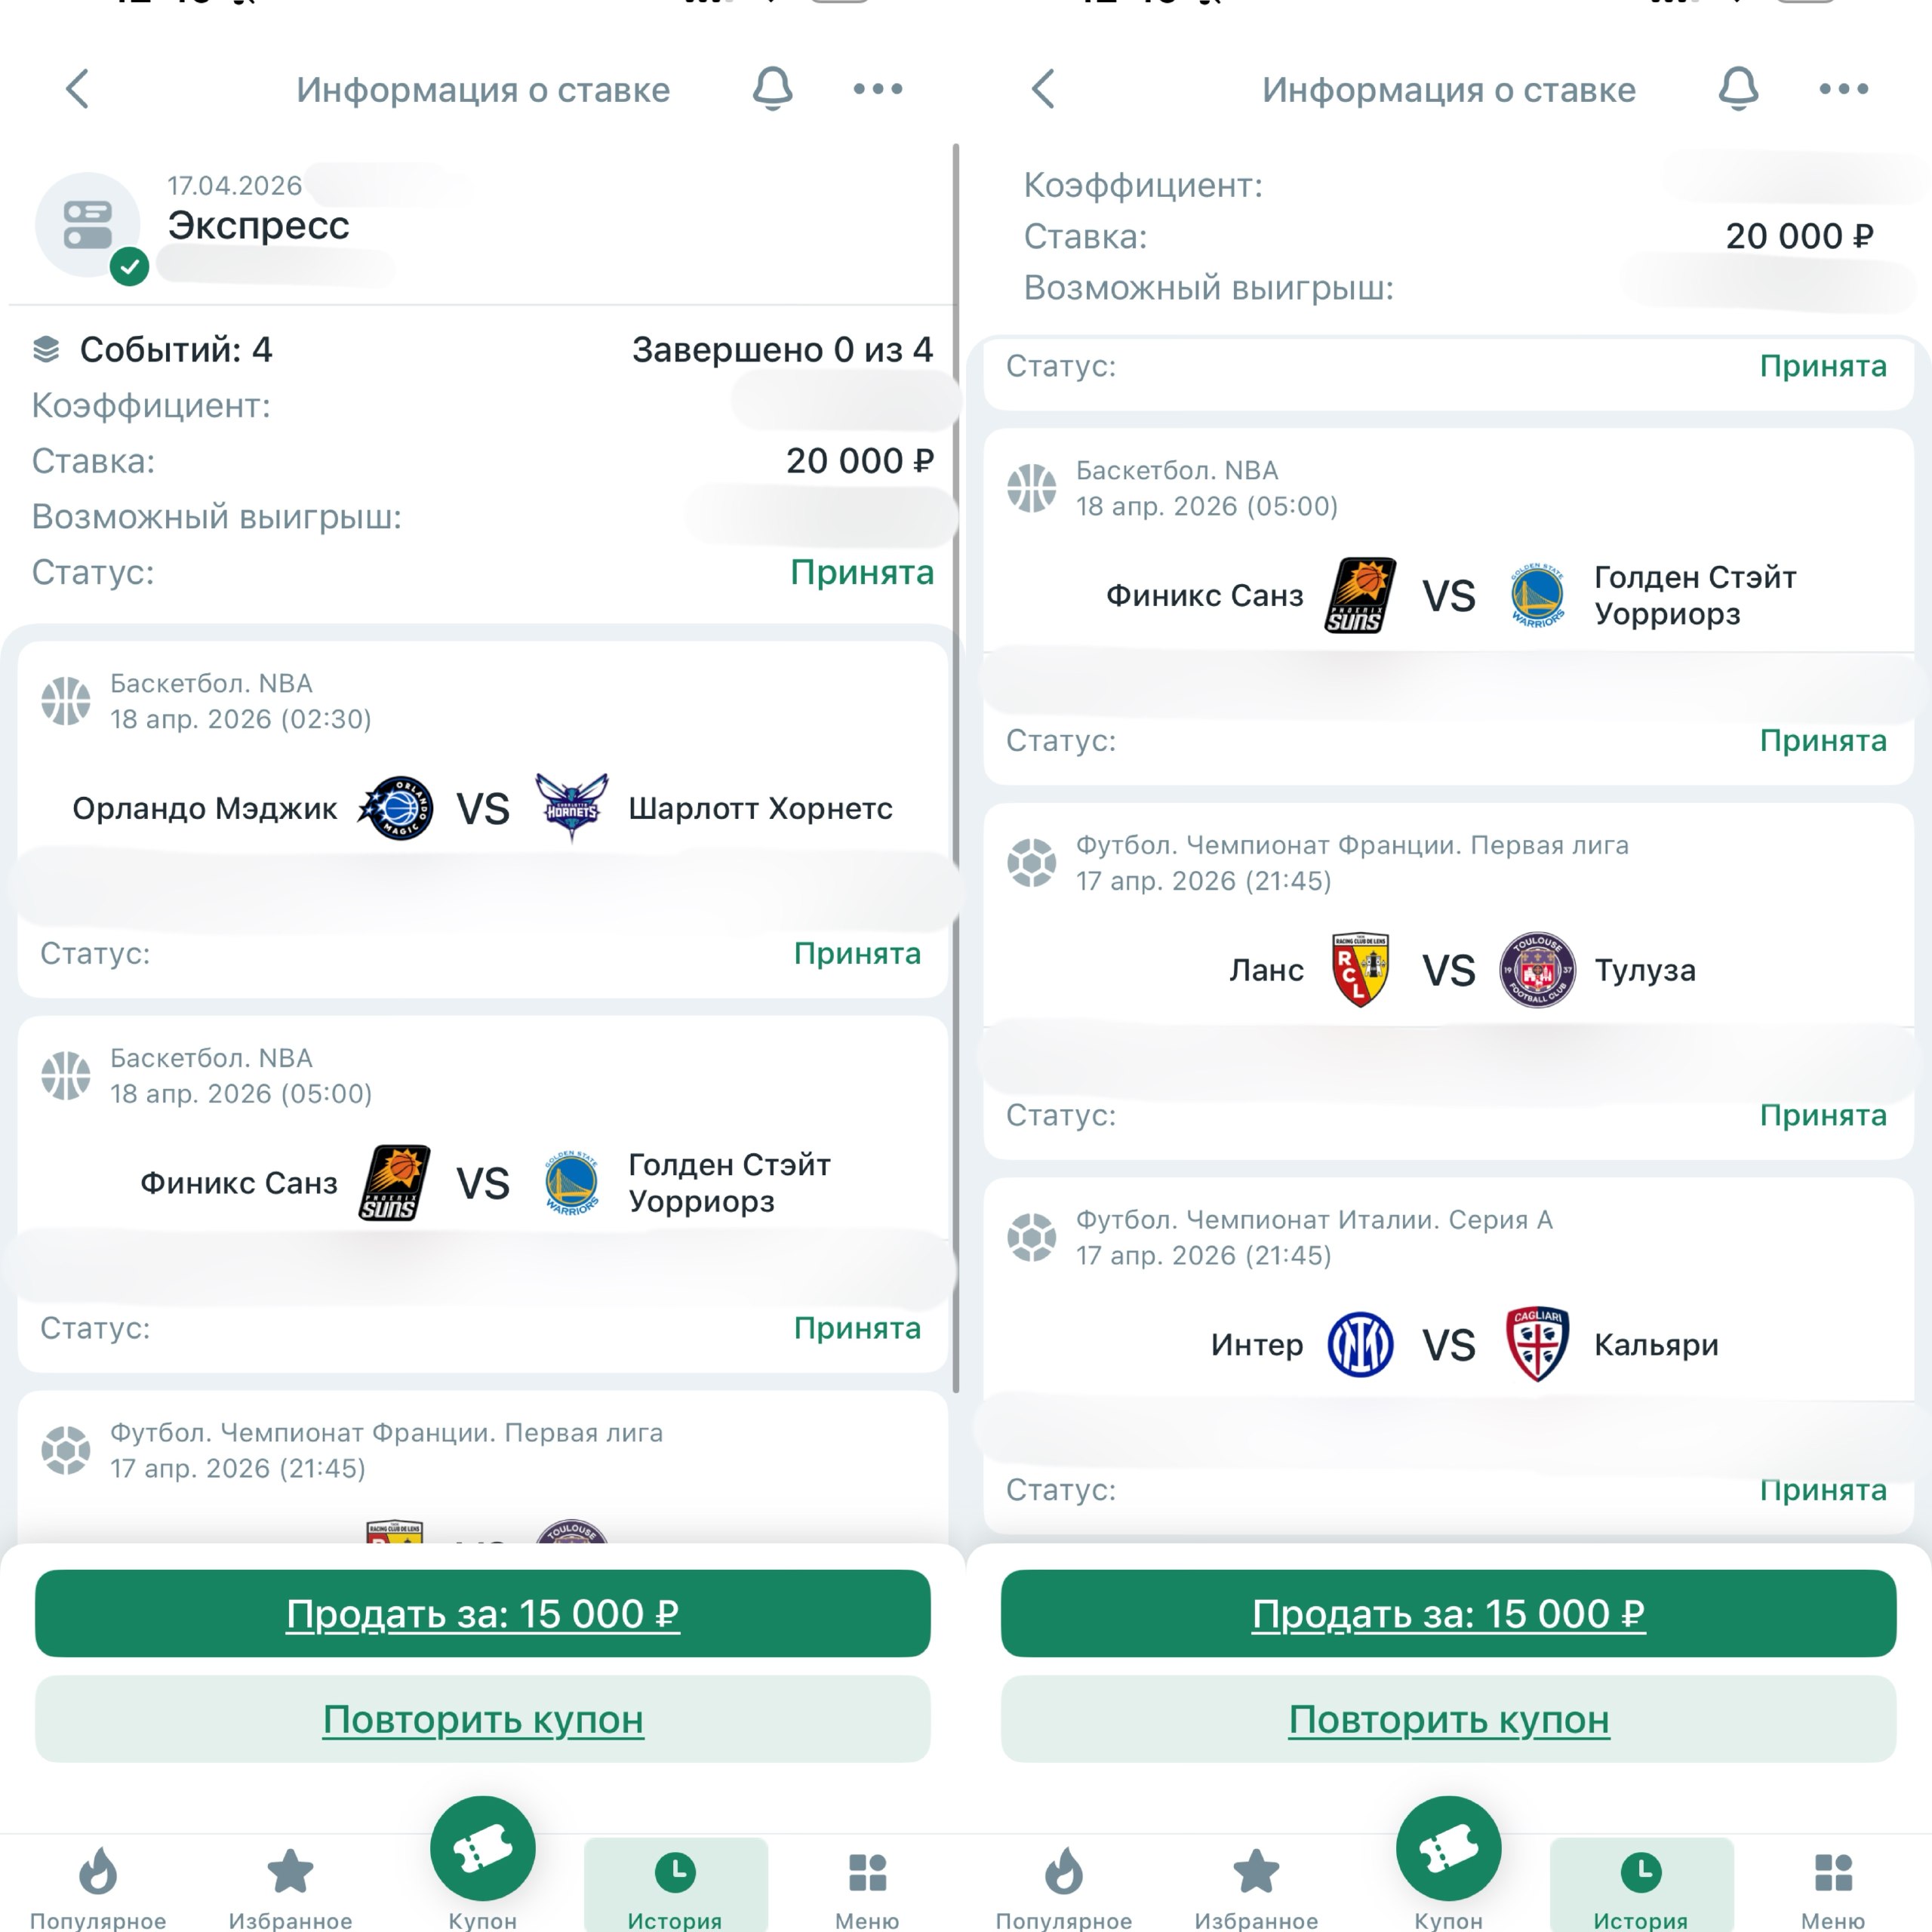The image size is (1932, 1932).
Task: Click the Orlando Magic team logo
Action: (396, 808)
